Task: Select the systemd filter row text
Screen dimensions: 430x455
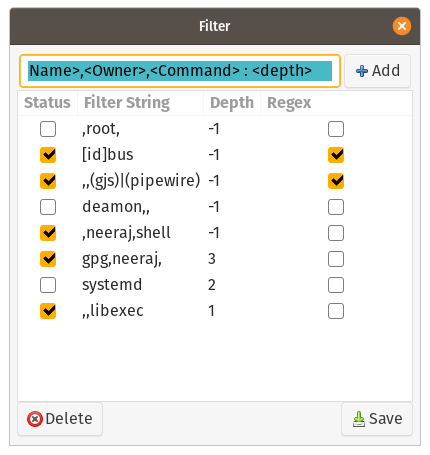Action: point(112,285)
